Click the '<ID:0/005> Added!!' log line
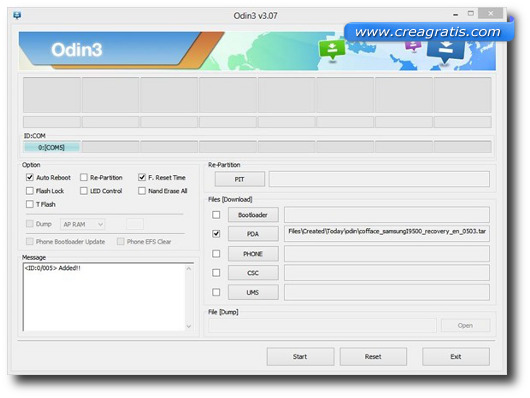530x398 pixels. click(x=53, y=268)
